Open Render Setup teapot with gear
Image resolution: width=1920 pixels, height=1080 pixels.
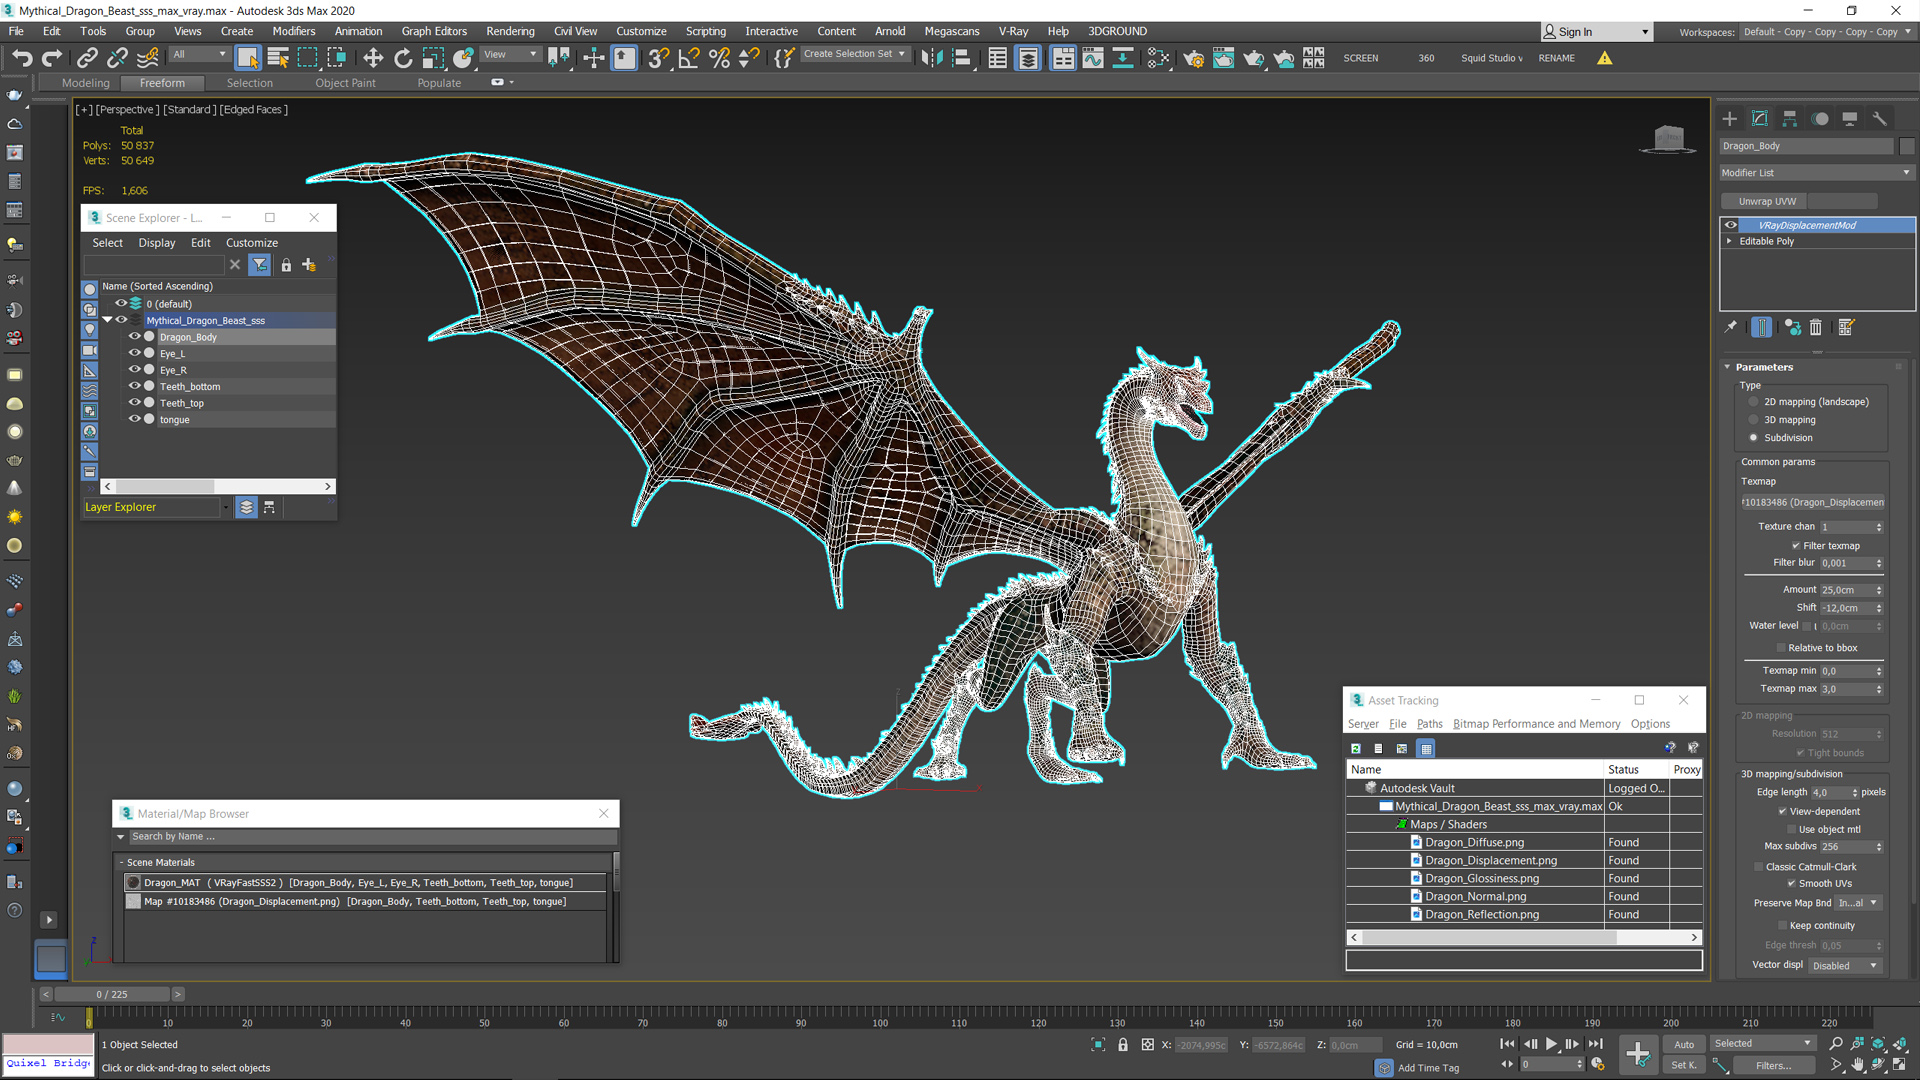pyautogui.click(x=1193, y=58)
